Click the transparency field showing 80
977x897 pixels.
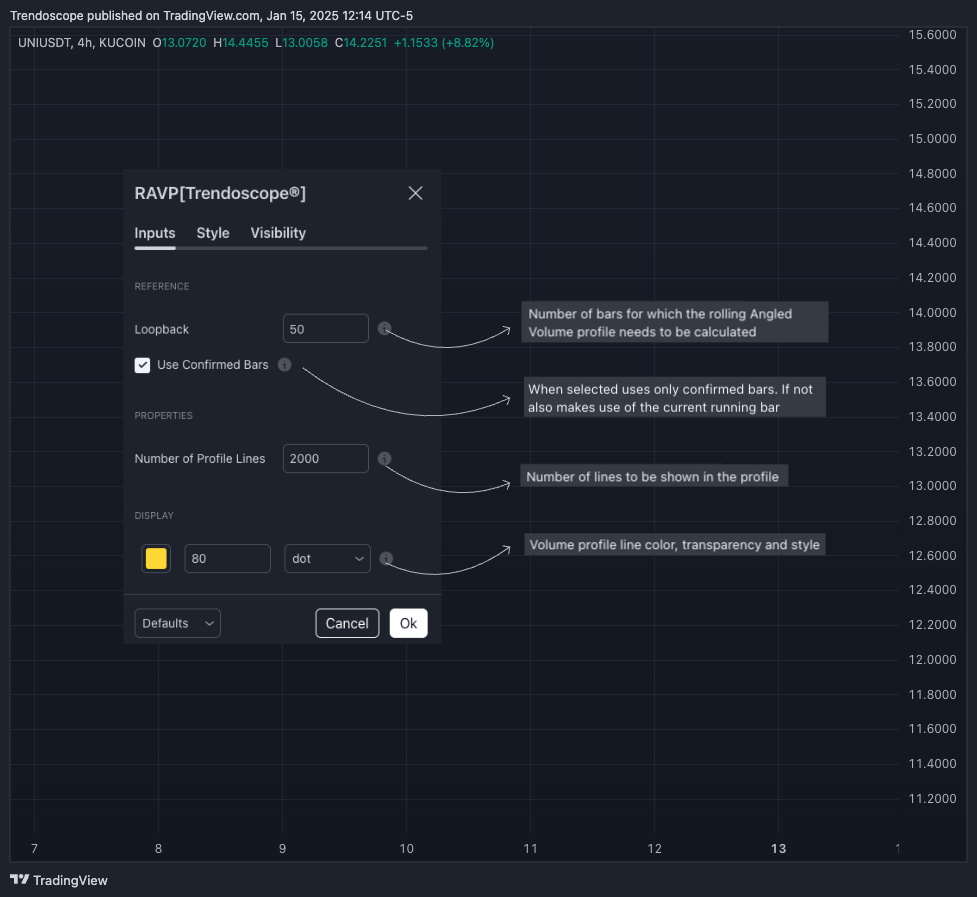(227, 559)
